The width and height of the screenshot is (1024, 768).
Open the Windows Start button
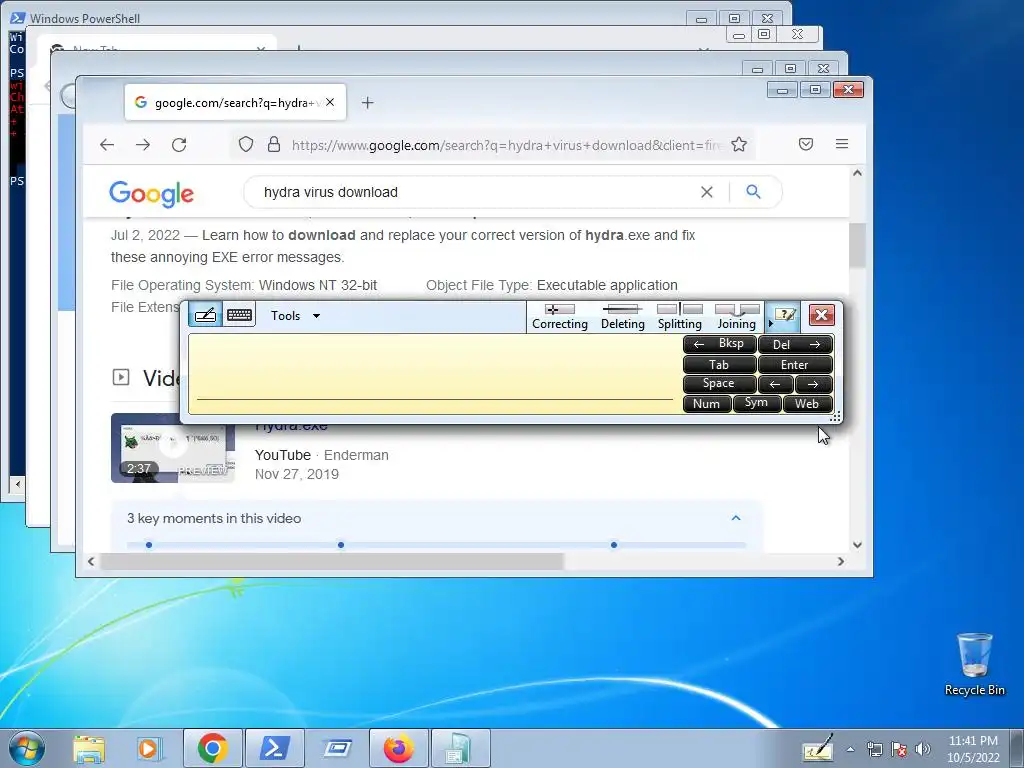tap(27, 748)
